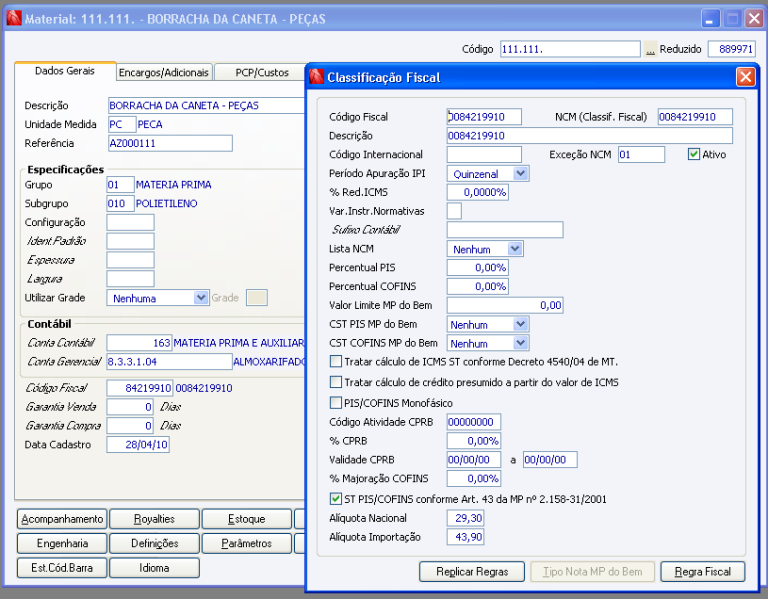Click the Regra Fiscal button
Viewport: 768px width, 599px height.
pyautogui.click(x=702, y=572)
